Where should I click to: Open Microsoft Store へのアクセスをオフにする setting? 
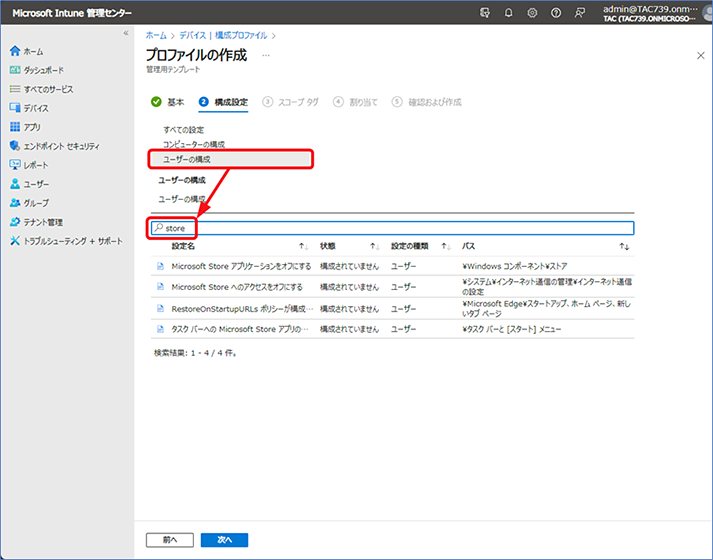[237, 287]
